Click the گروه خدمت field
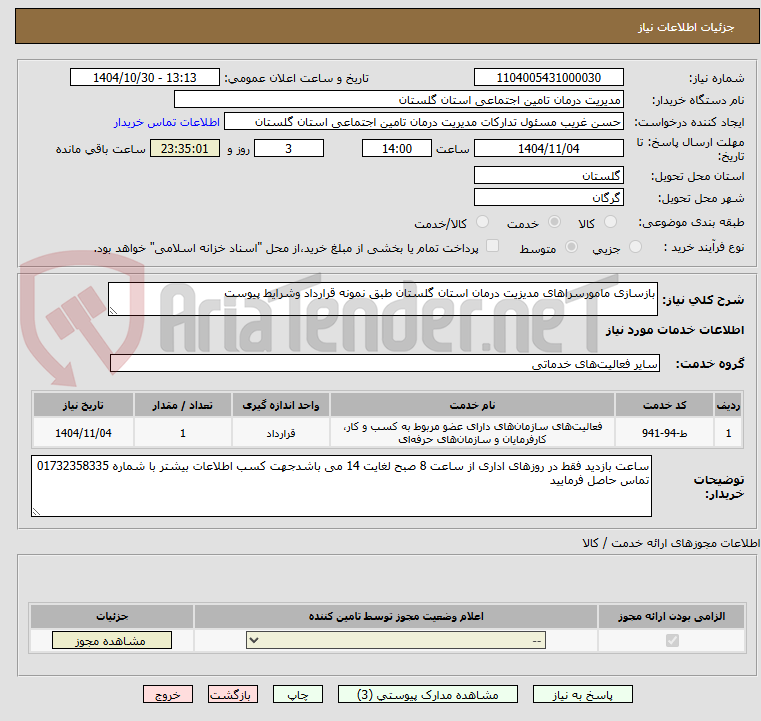Image resolution: width=761 pixels, height=721 pixels. 385,363
